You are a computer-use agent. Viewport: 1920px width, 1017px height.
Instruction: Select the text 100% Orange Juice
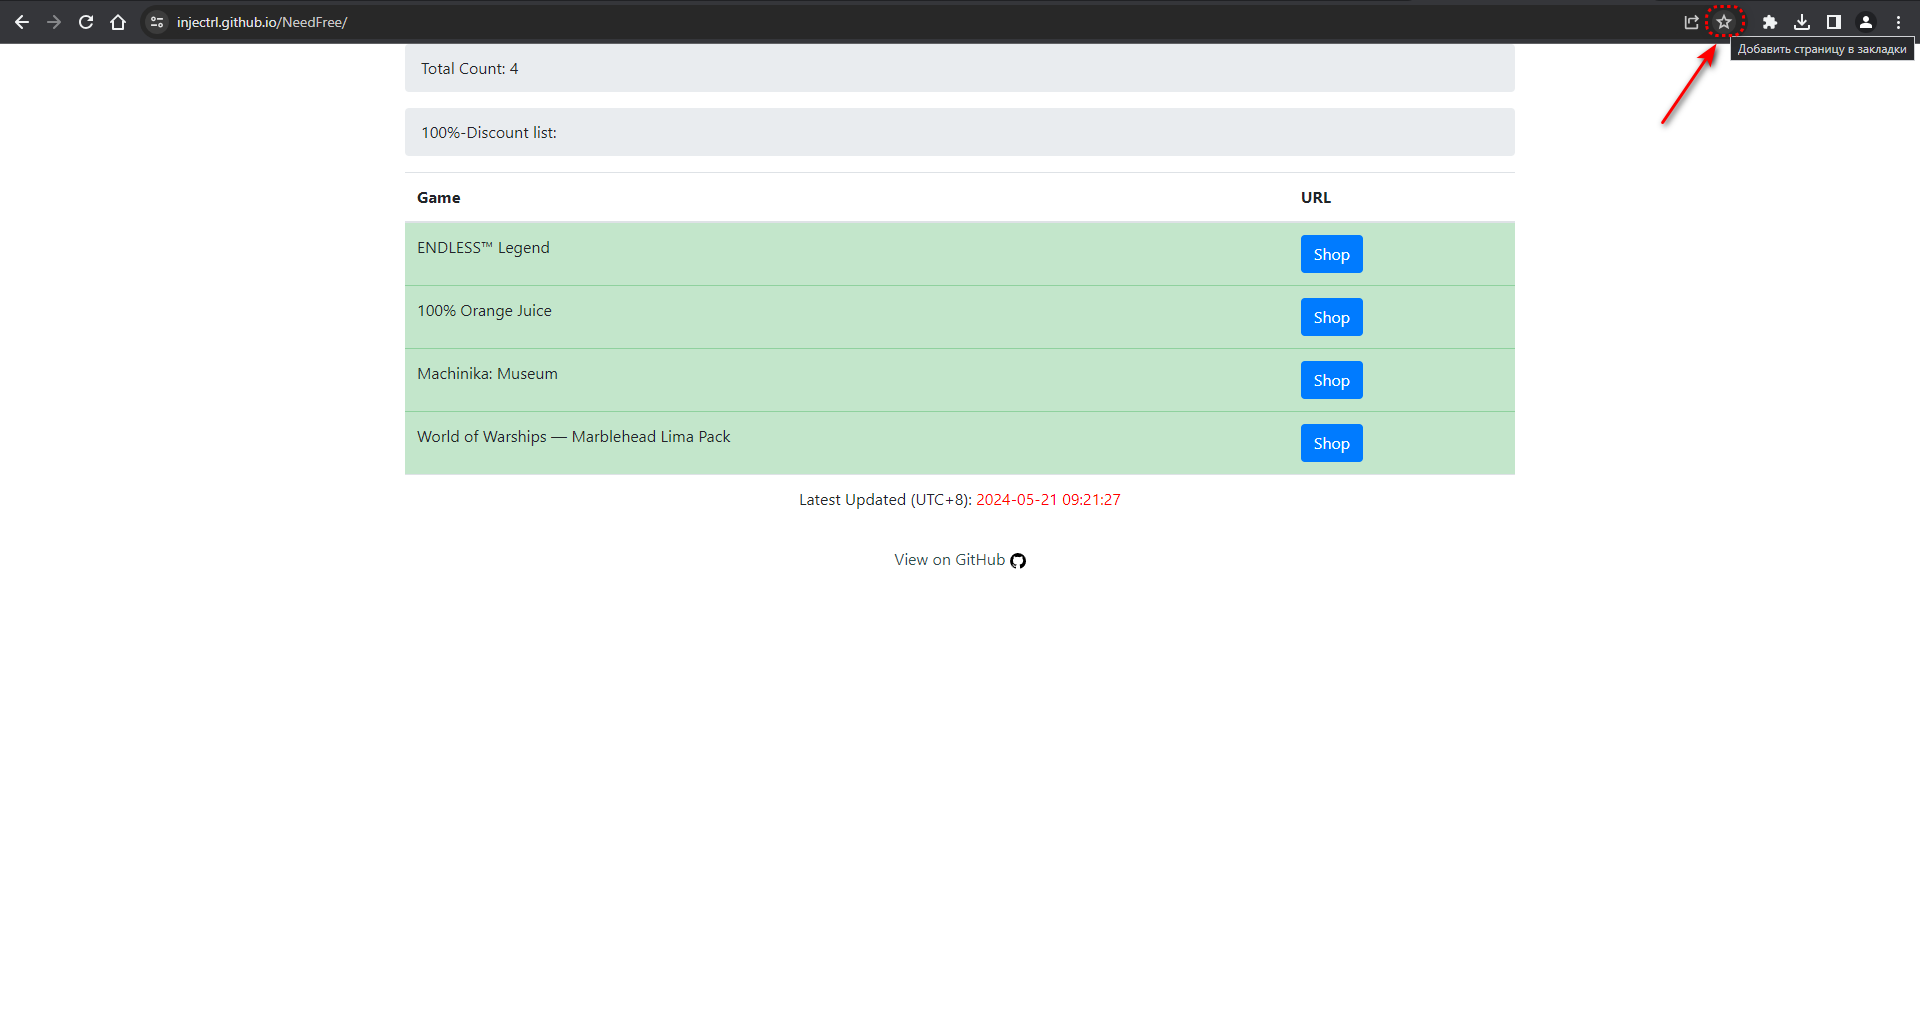point(484,311)
